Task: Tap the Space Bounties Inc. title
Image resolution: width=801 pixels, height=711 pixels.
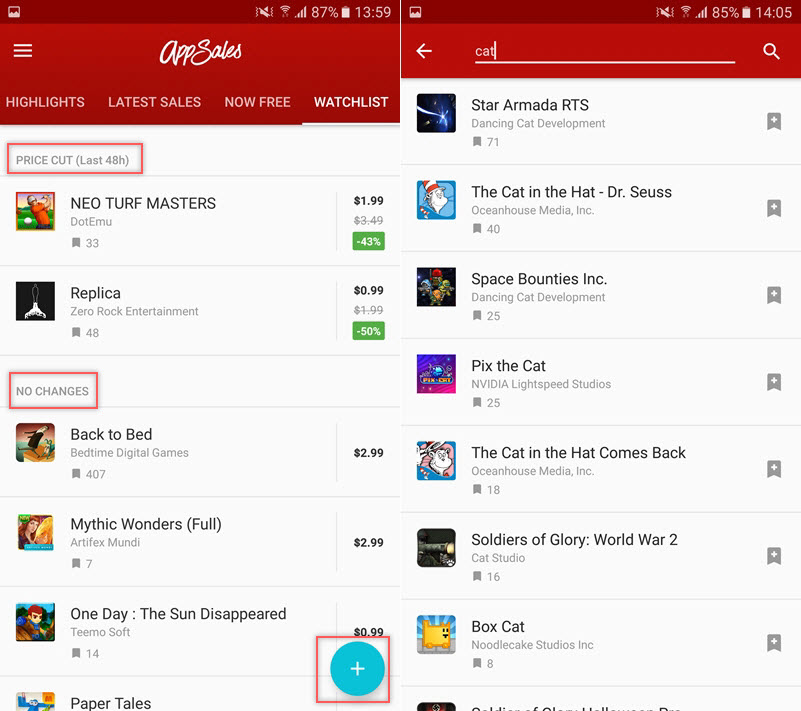Action: [539, 279]
